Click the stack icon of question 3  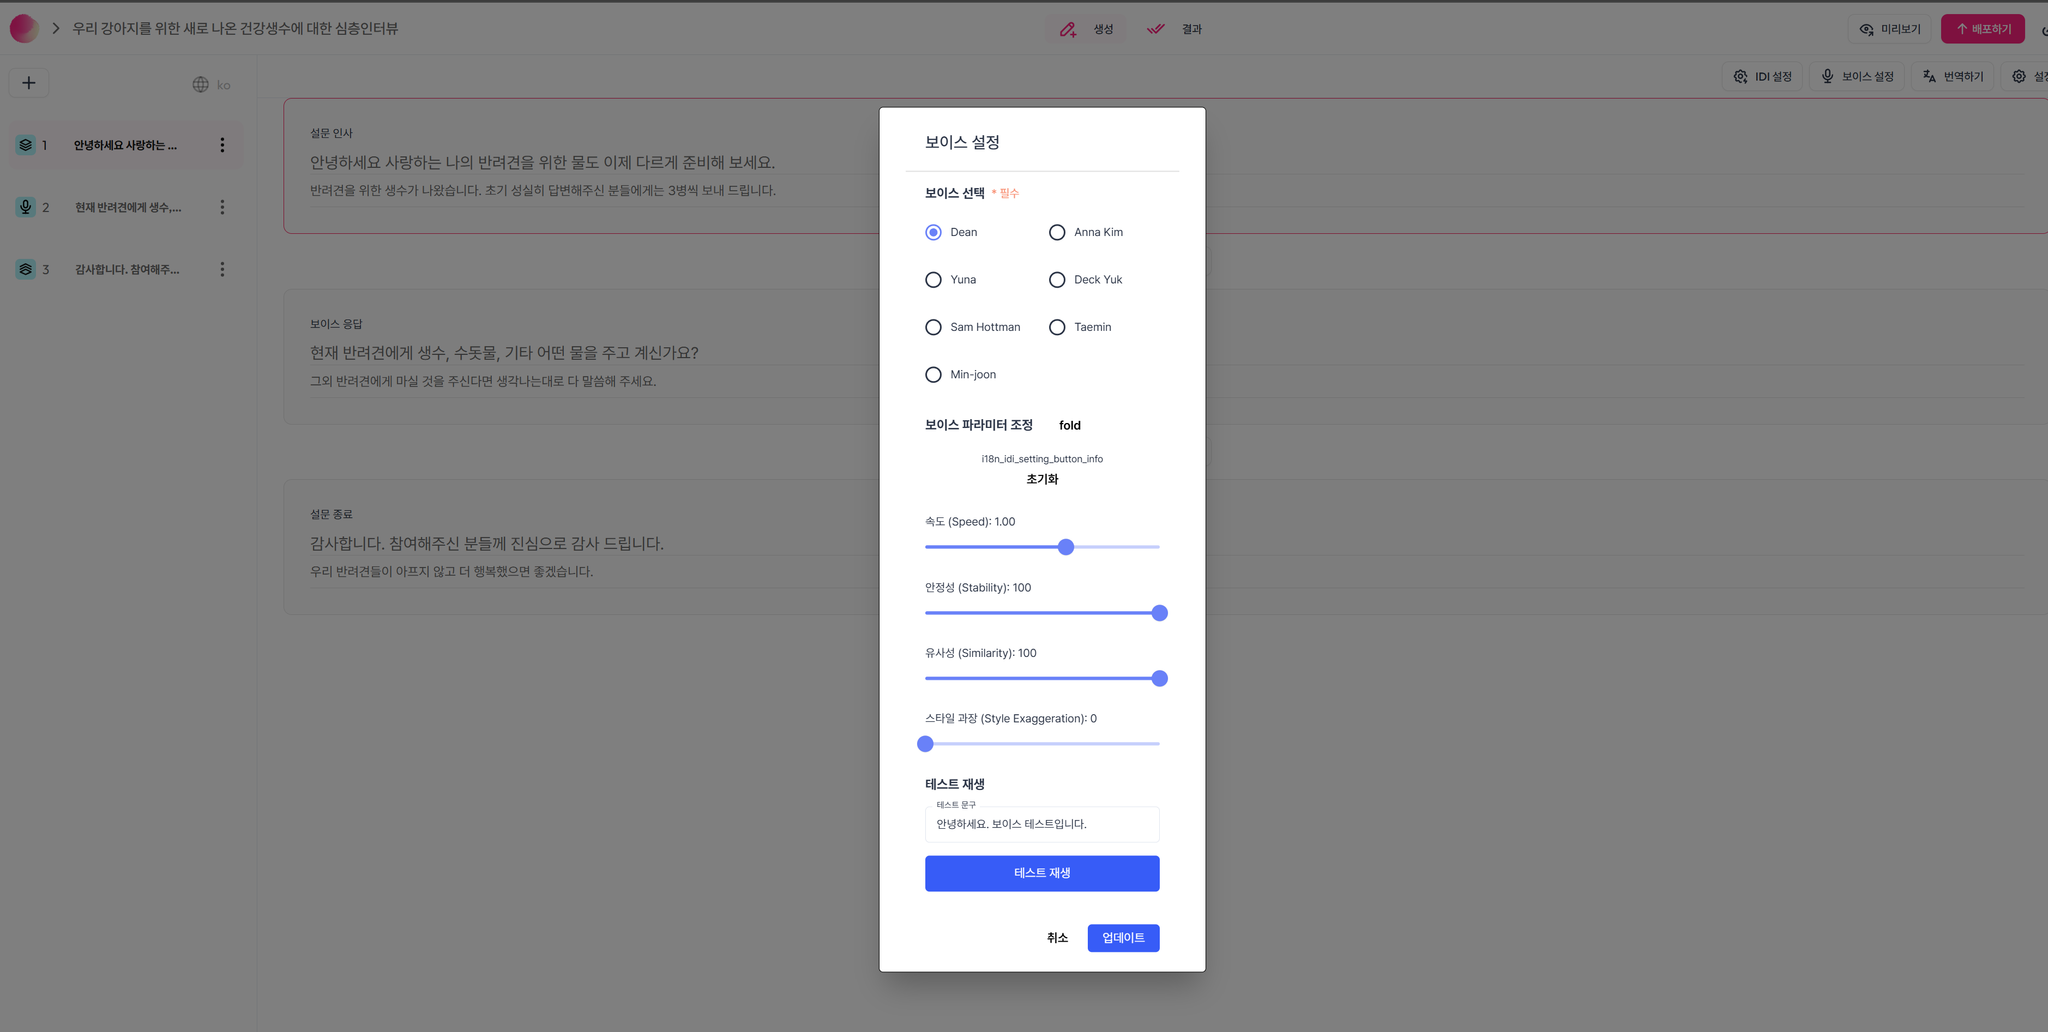(x=26, y=269)
